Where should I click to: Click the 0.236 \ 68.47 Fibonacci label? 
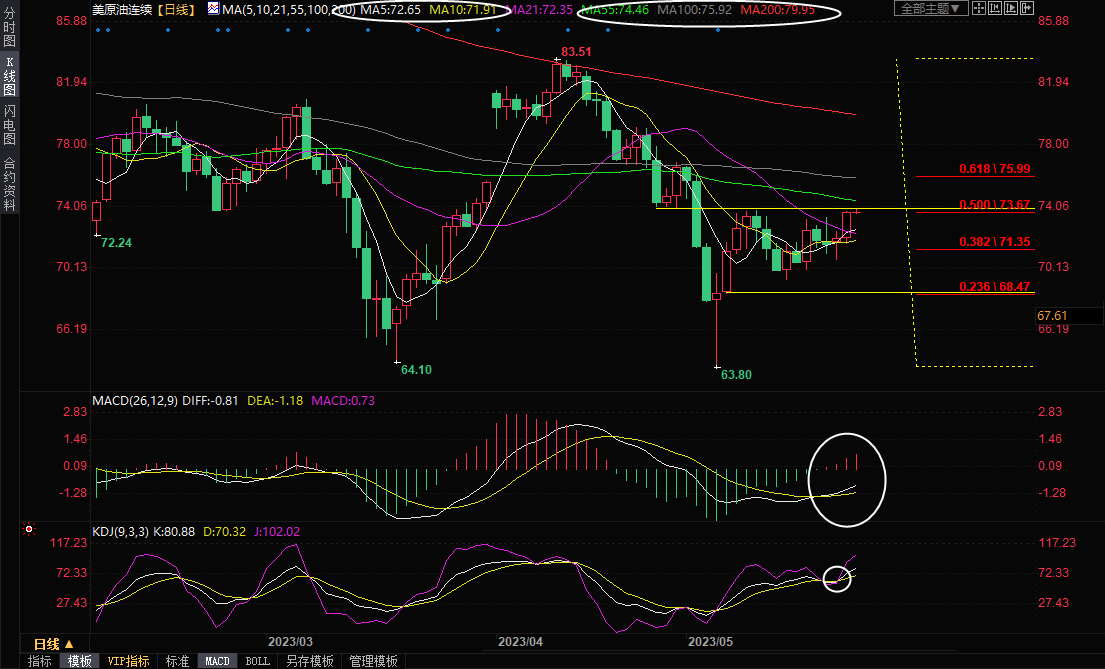point(994,287)
